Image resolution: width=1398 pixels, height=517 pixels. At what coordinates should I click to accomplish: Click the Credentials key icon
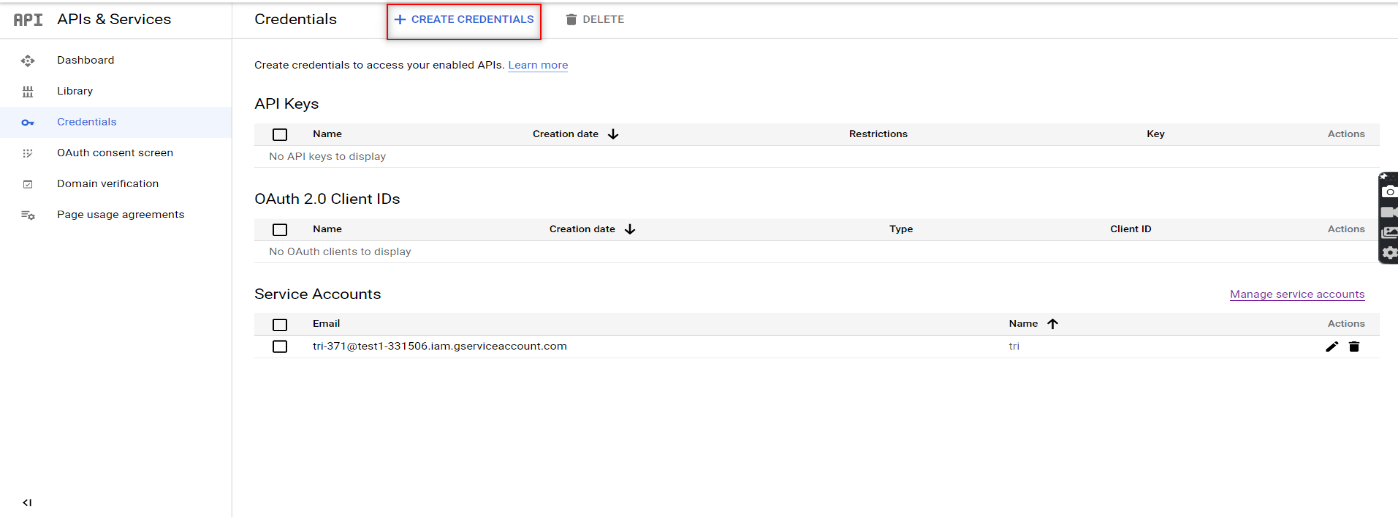[28, 122]
